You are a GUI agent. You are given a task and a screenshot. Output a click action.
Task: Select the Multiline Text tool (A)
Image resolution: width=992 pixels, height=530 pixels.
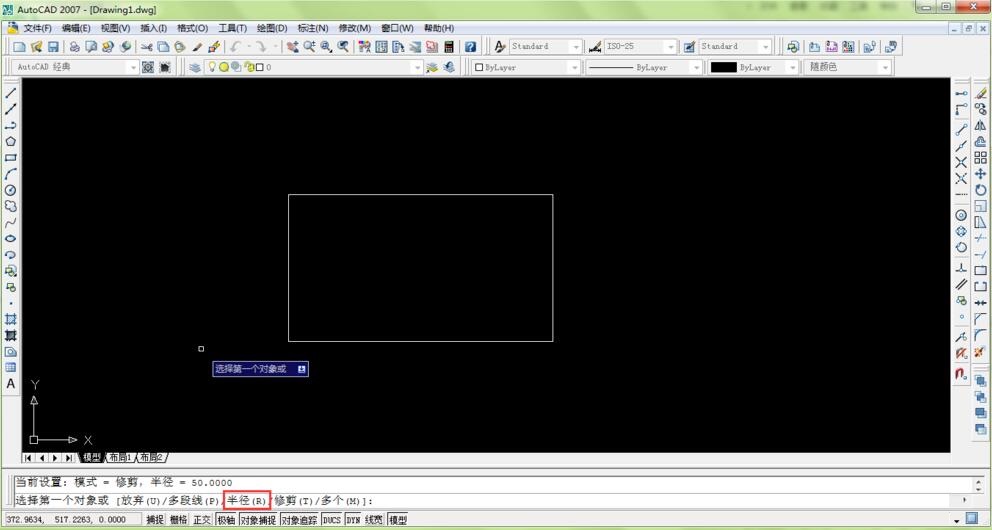11,383
